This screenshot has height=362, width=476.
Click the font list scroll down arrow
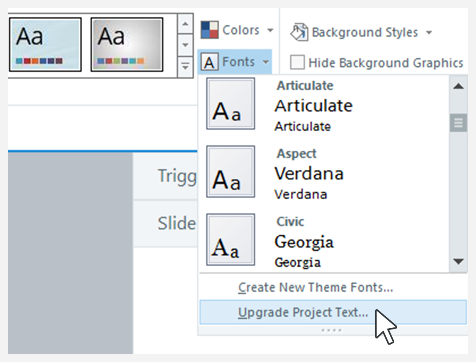point(458,261)
